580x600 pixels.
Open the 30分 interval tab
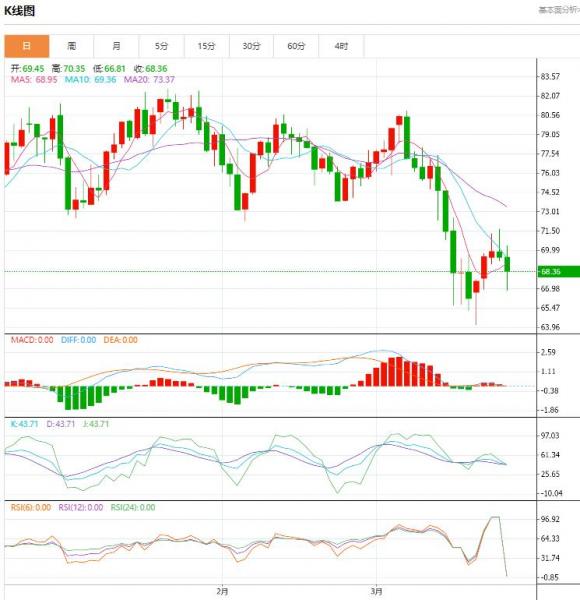tap(251, 46)
